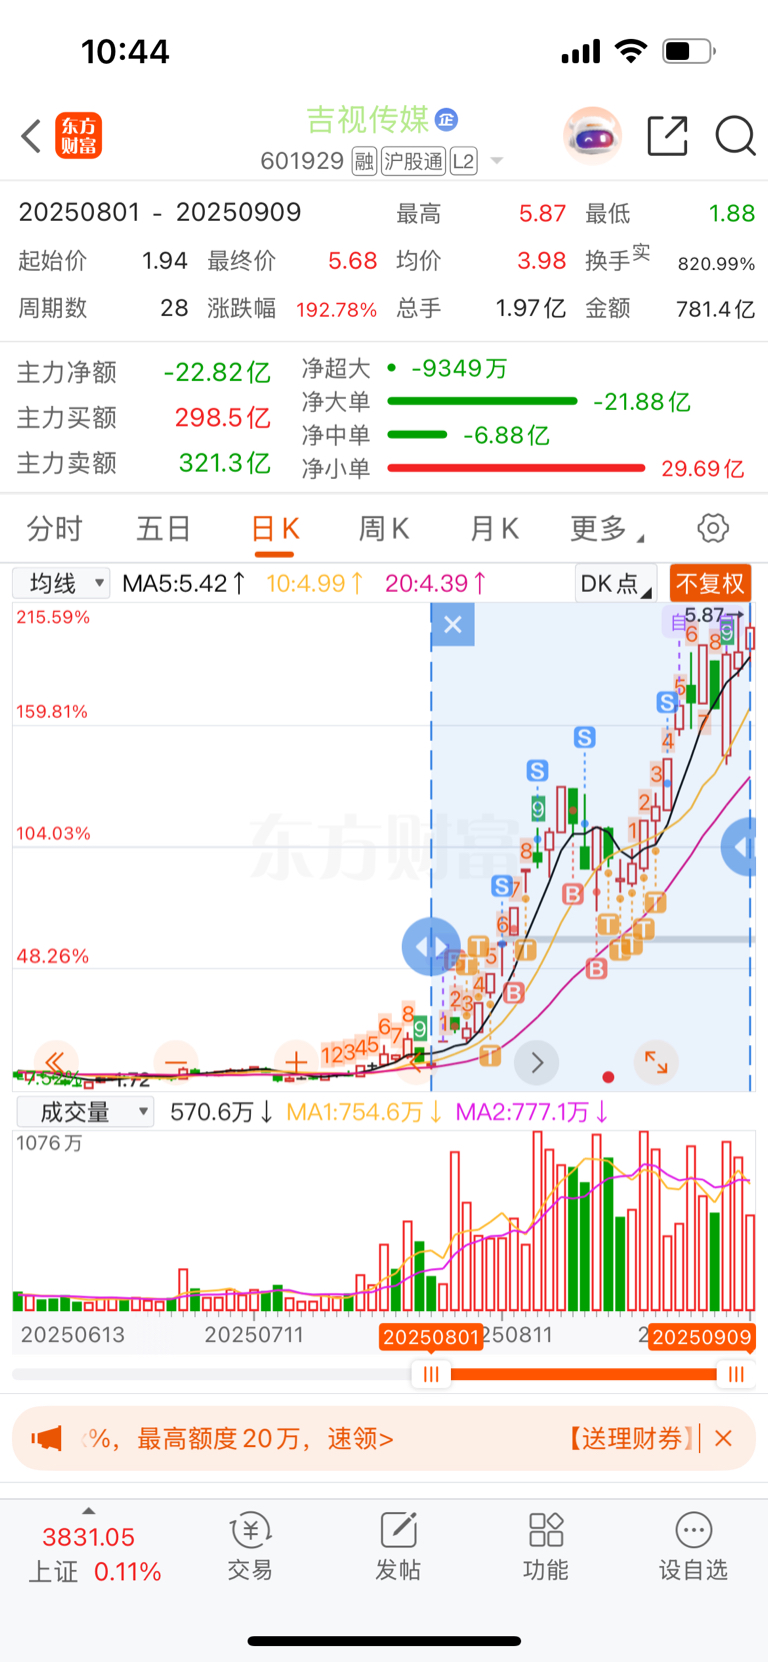The height and width of the screenshot is (1663, 768).
Task: Move chart forward with right chevron
Action: [537, 1062]
